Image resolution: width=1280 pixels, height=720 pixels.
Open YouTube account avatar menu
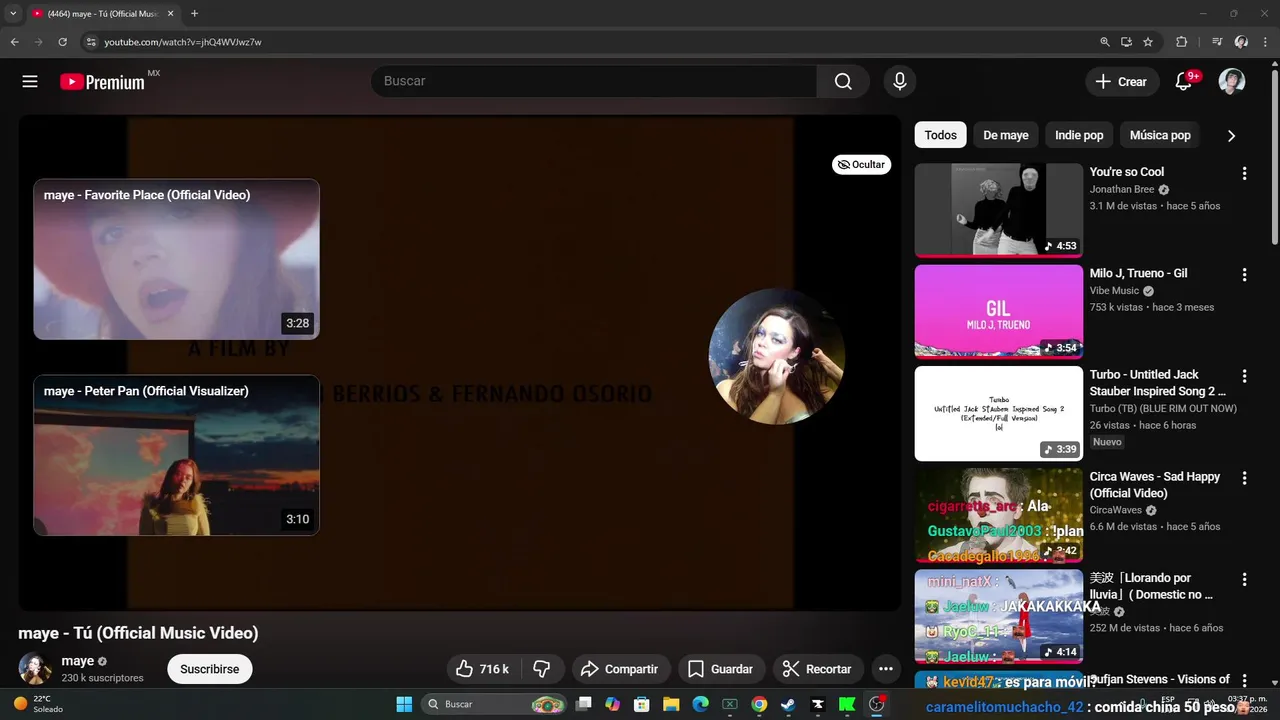click(1232, 82)
